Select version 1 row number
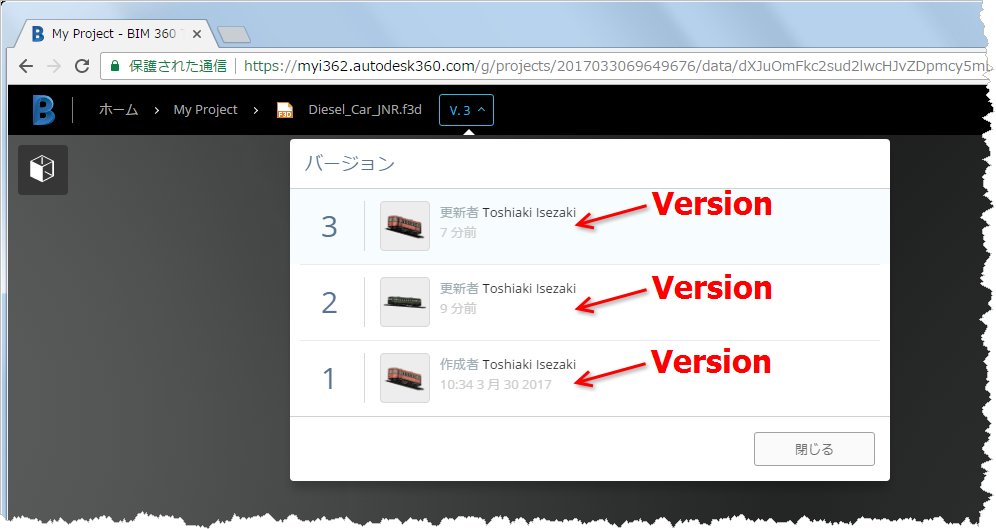Image resolution: width=996 pixels, height=529 pixels. pyautogui.click(x=329, y=379)
